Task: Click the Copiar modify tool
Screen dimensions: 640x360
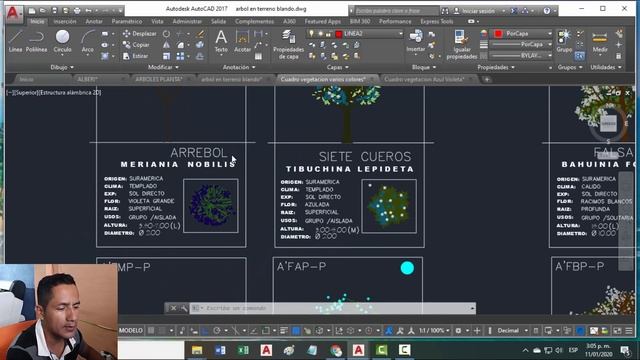Action: pyautogui.click(x=136, y=45)
